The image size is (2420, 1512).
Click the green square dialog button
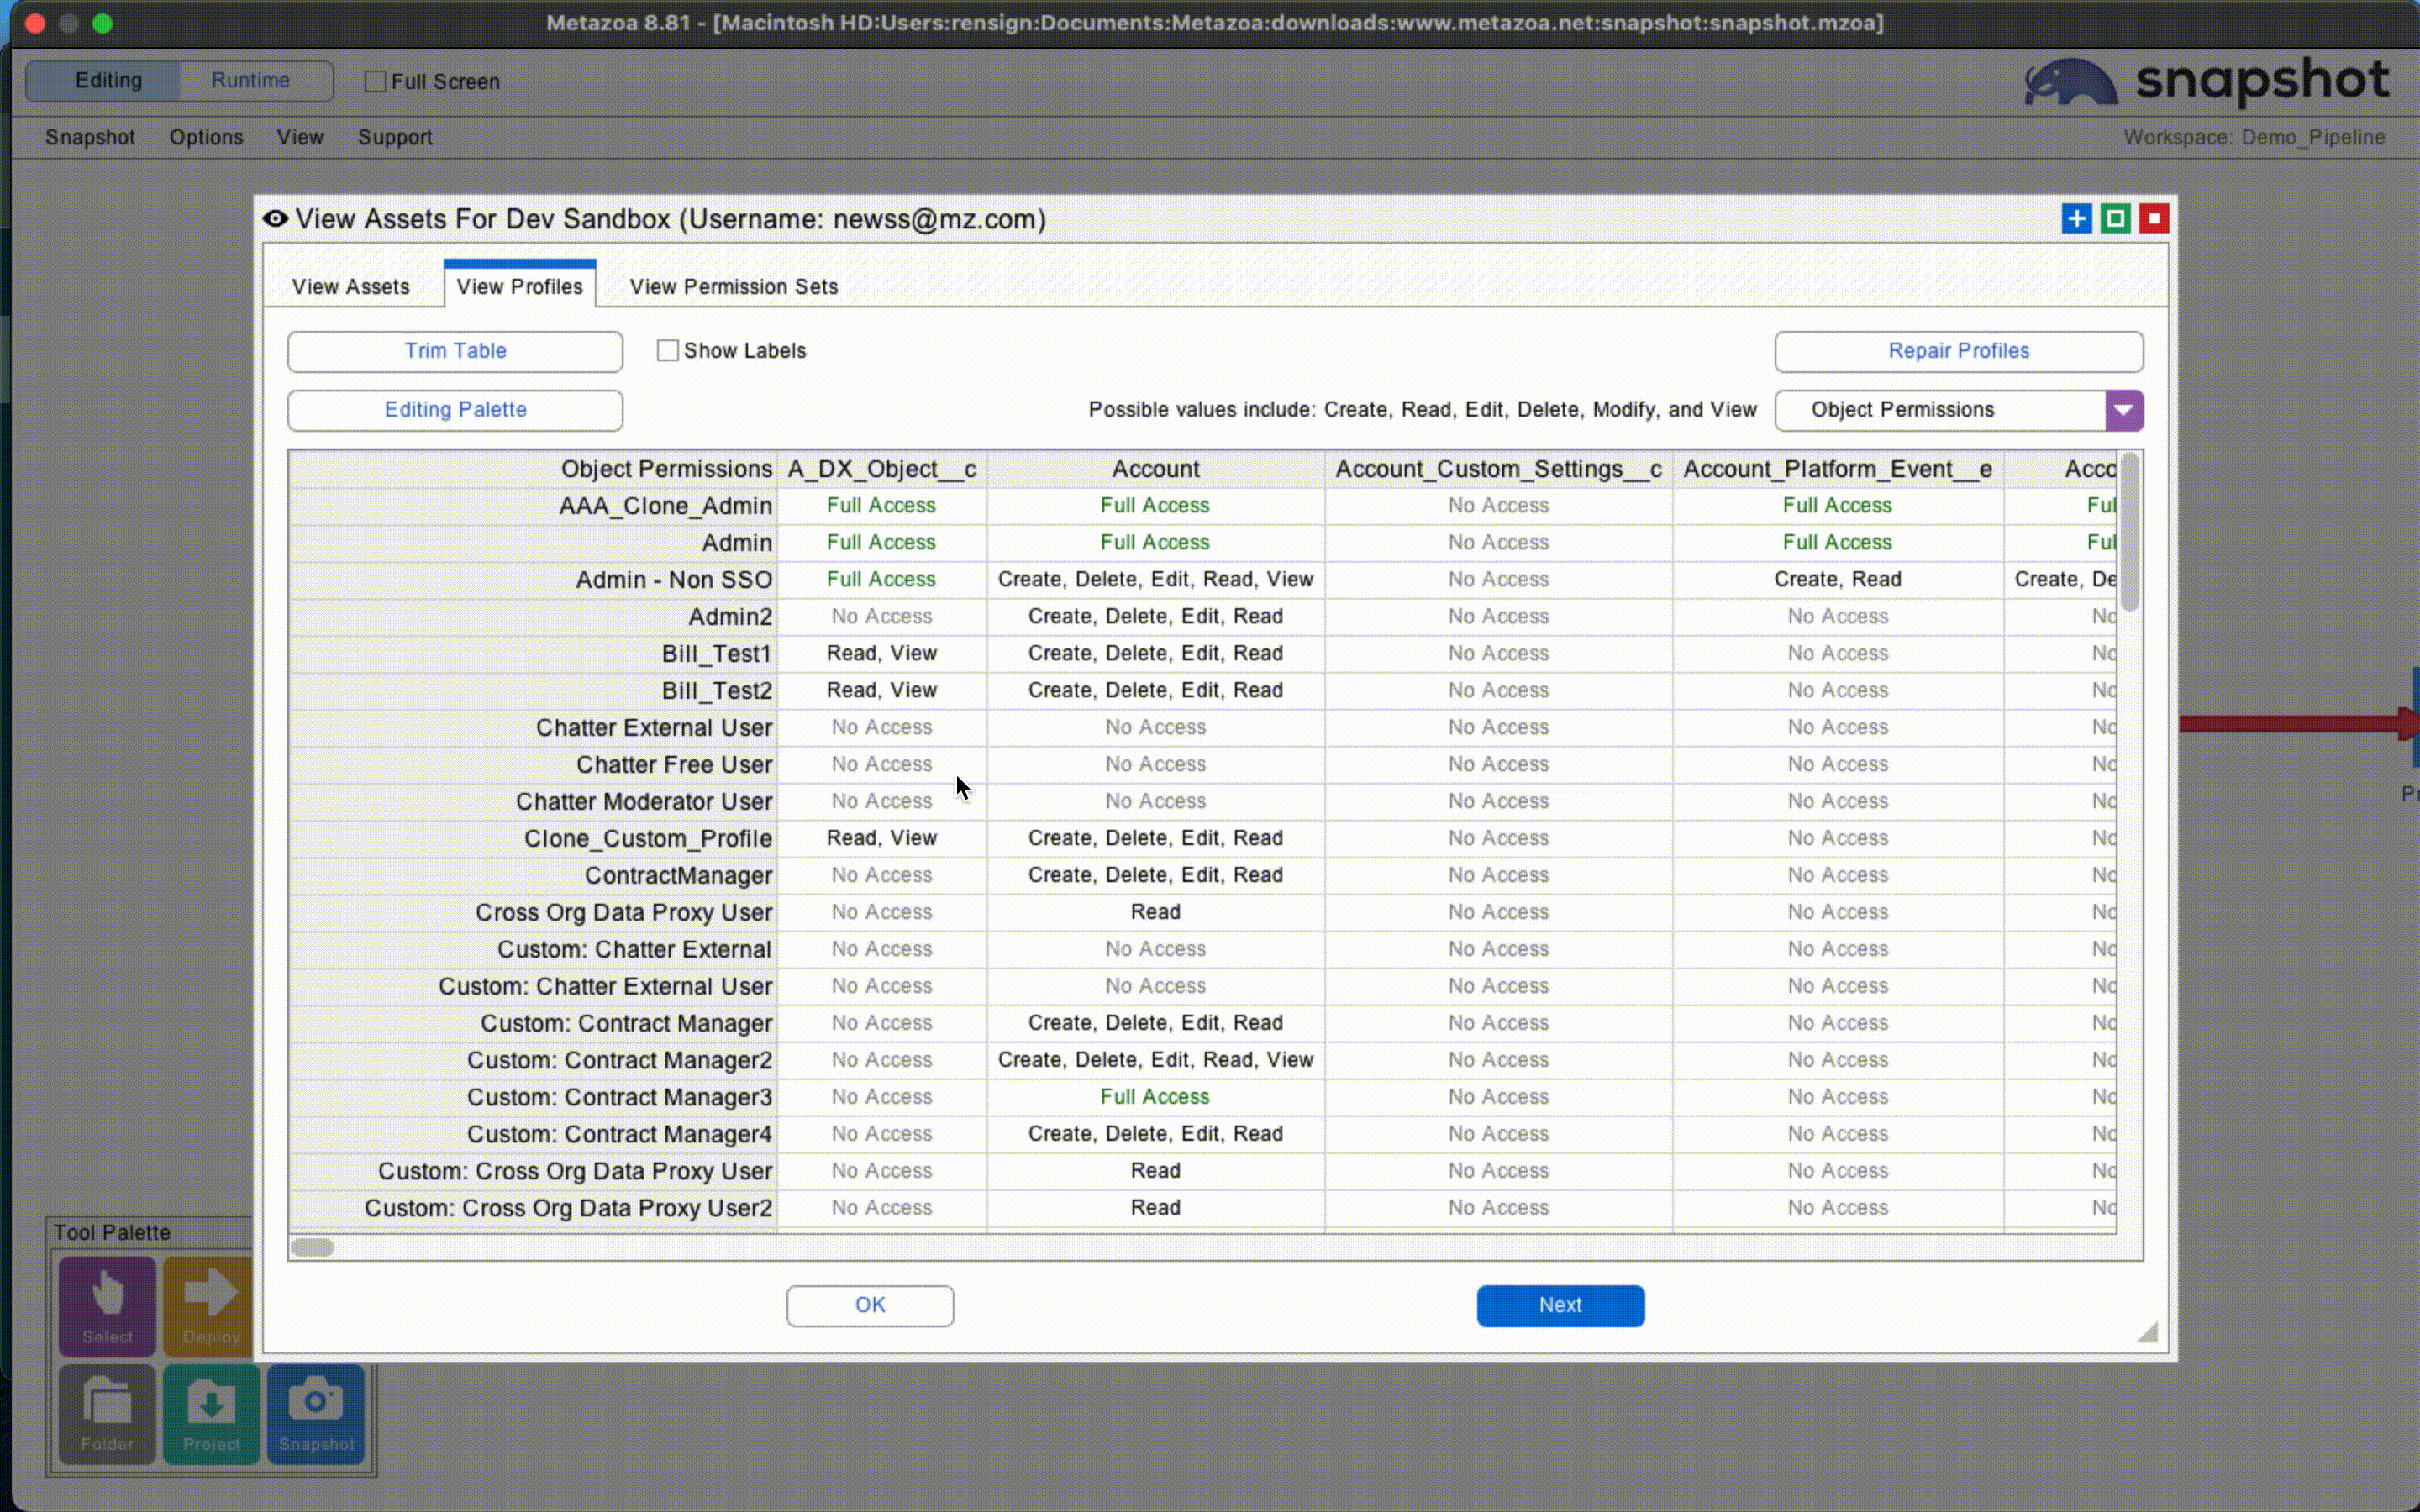point(2115,218)
